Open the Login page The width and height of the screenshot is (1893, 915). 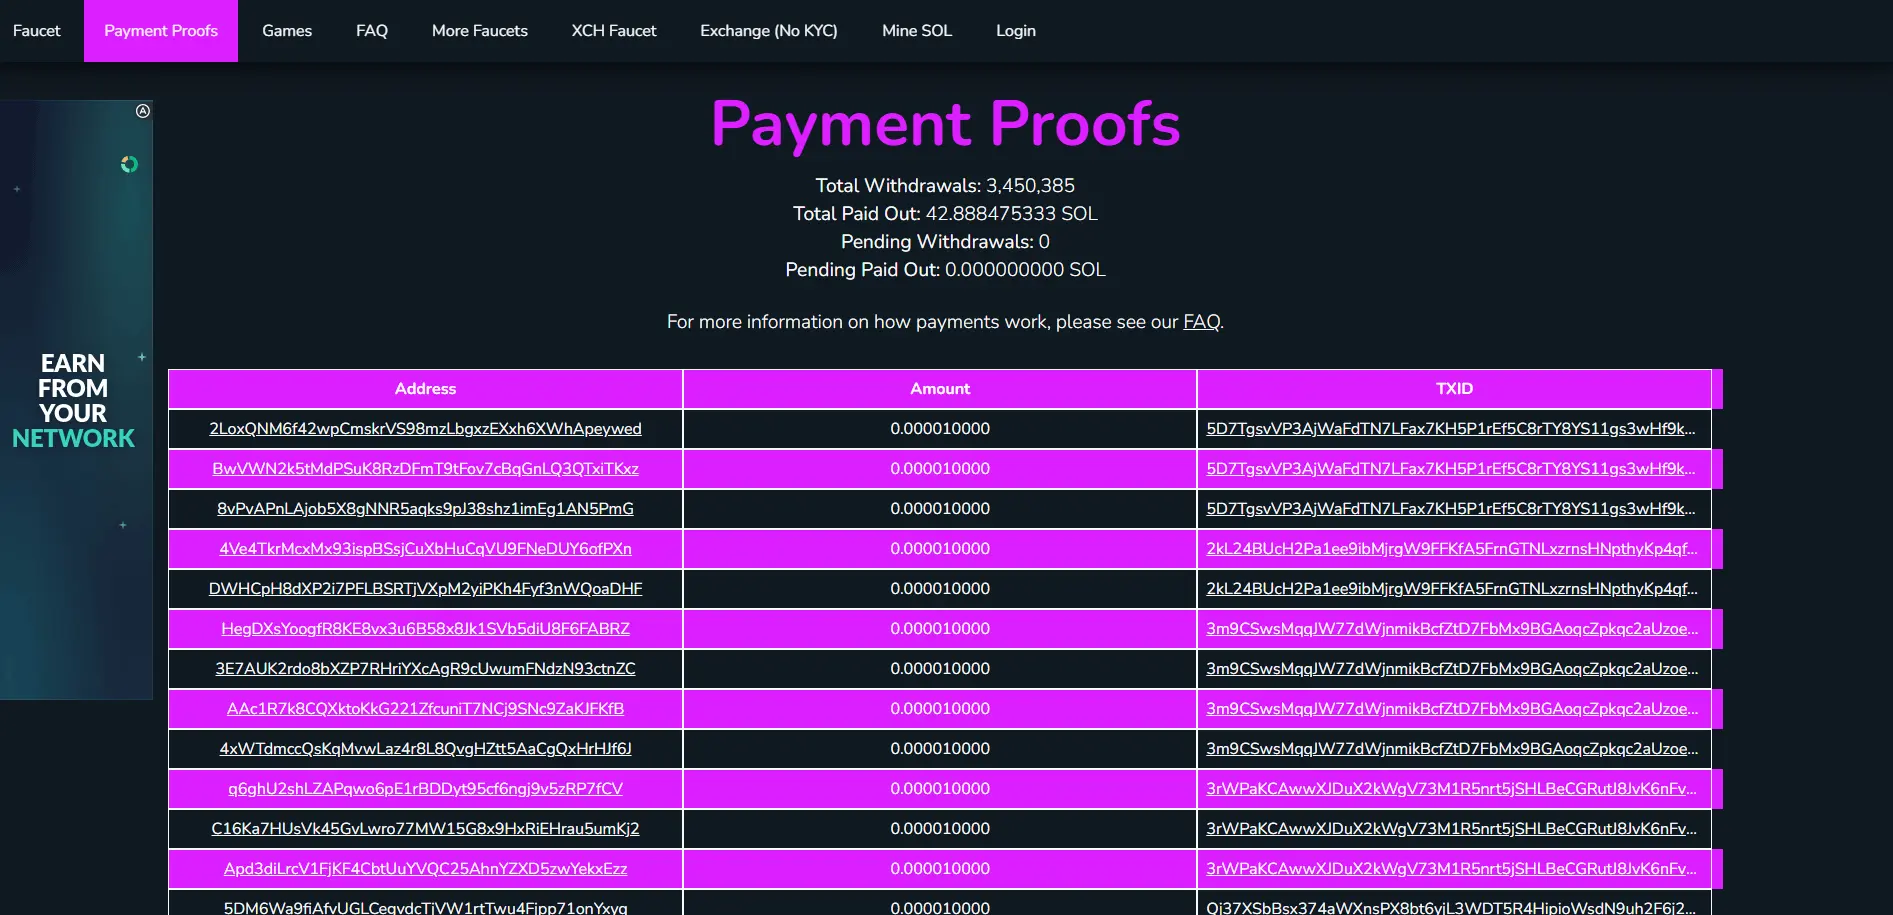point(1016,31)
